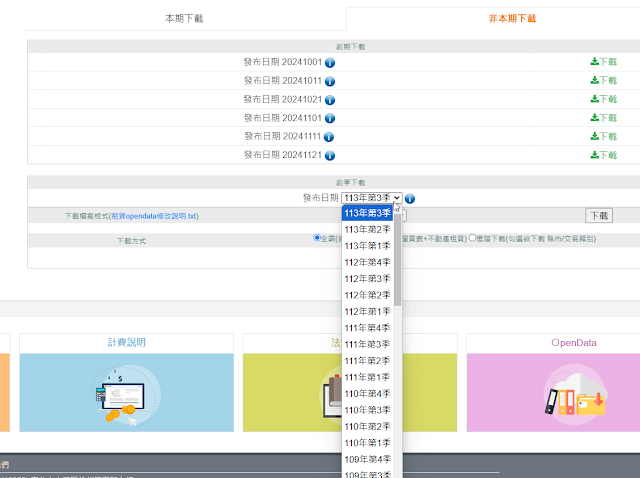Pick 110年第2季 from the list
640x478 pixels.
367,427
